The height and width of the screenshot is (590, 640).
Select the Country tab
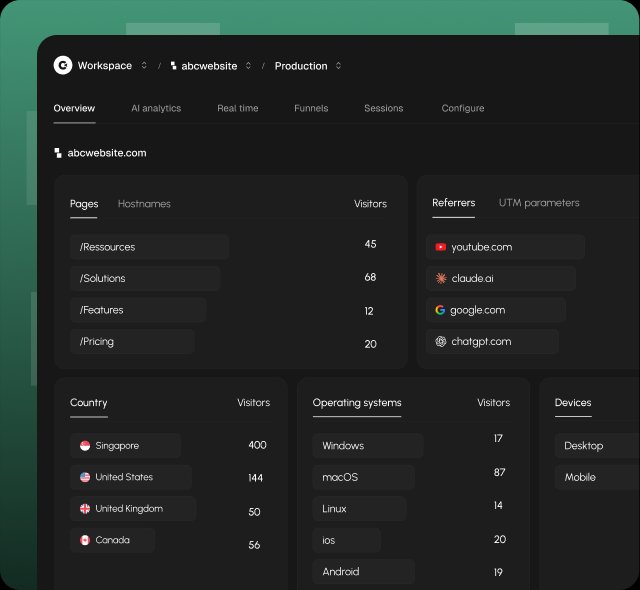click(x=89, y=403)
